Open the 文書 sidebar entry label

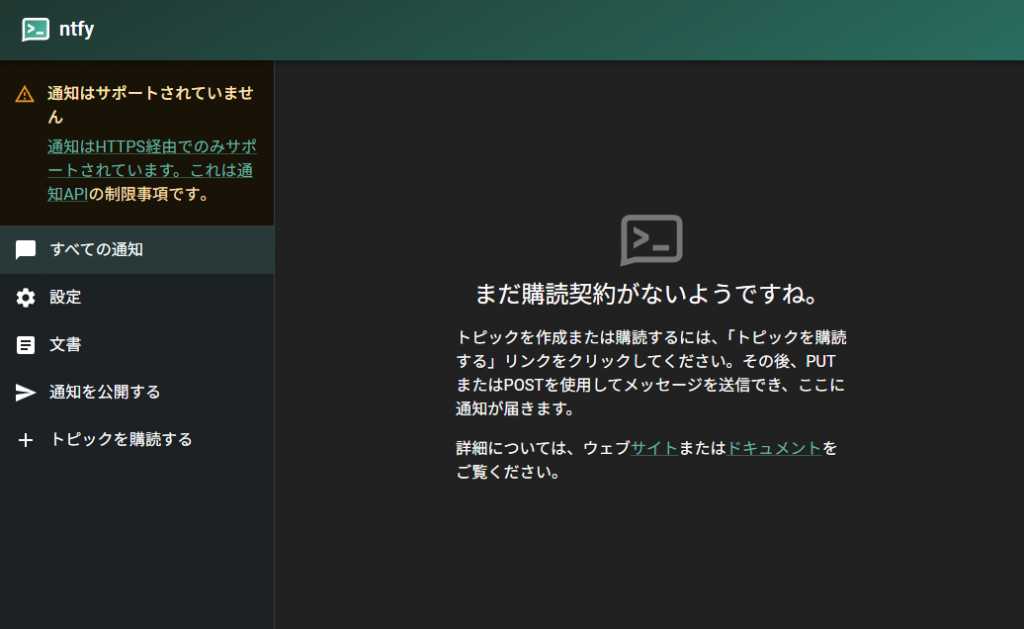point(66,345)
